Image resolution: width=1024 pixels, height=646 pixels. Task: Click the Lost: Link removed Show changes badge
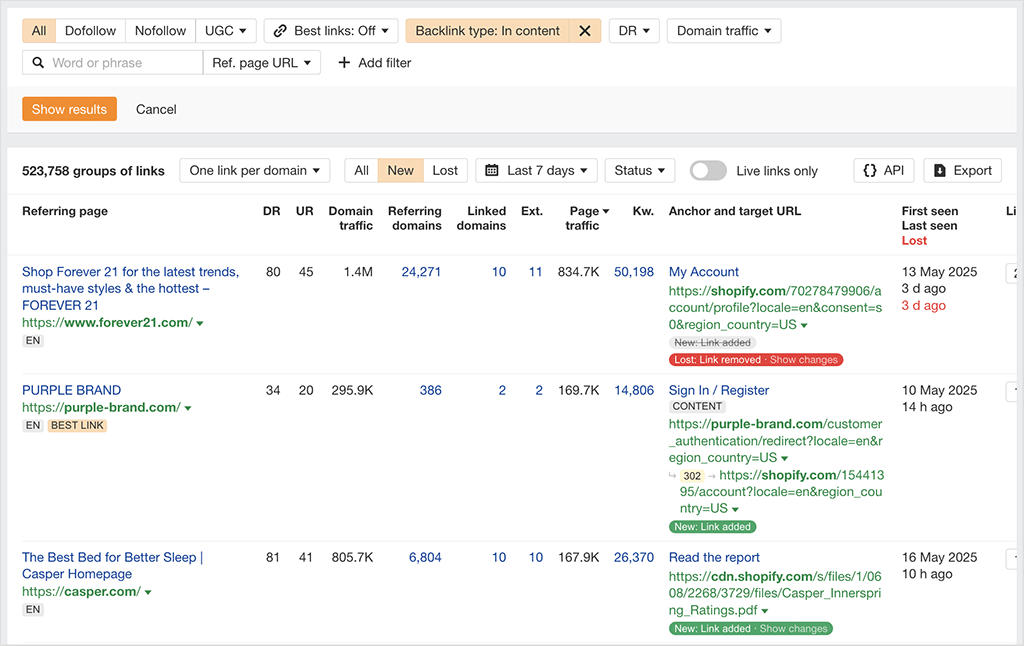(756, 360)
